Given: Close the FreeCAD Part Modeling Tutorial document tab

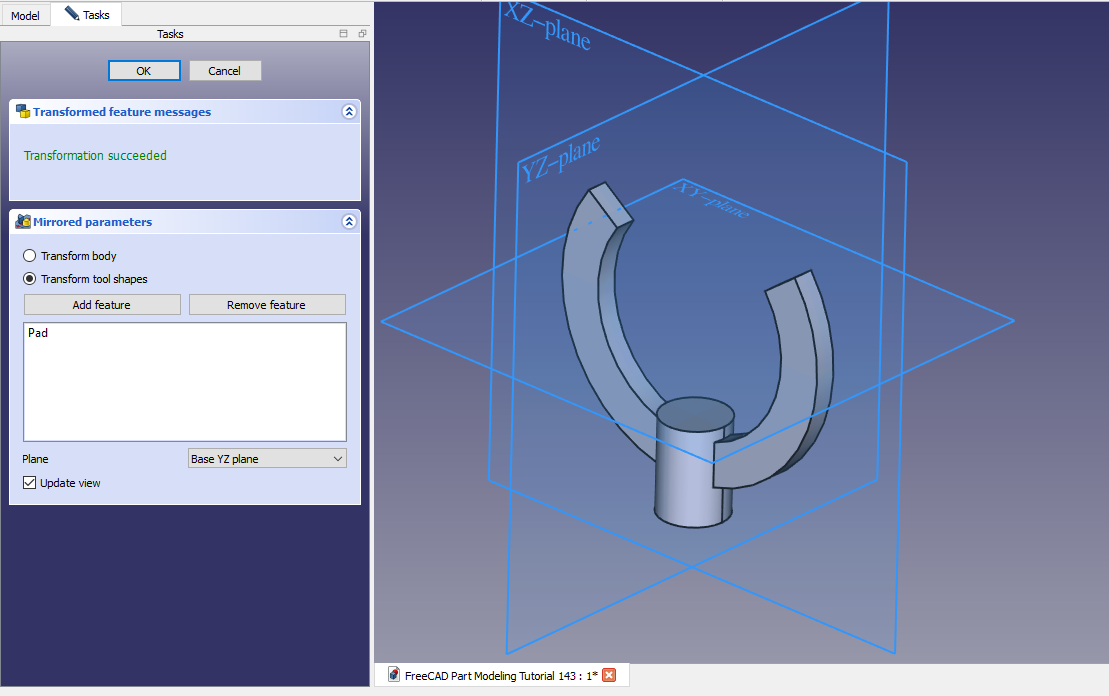Looking at the screenshot, I should coord(609,675).
